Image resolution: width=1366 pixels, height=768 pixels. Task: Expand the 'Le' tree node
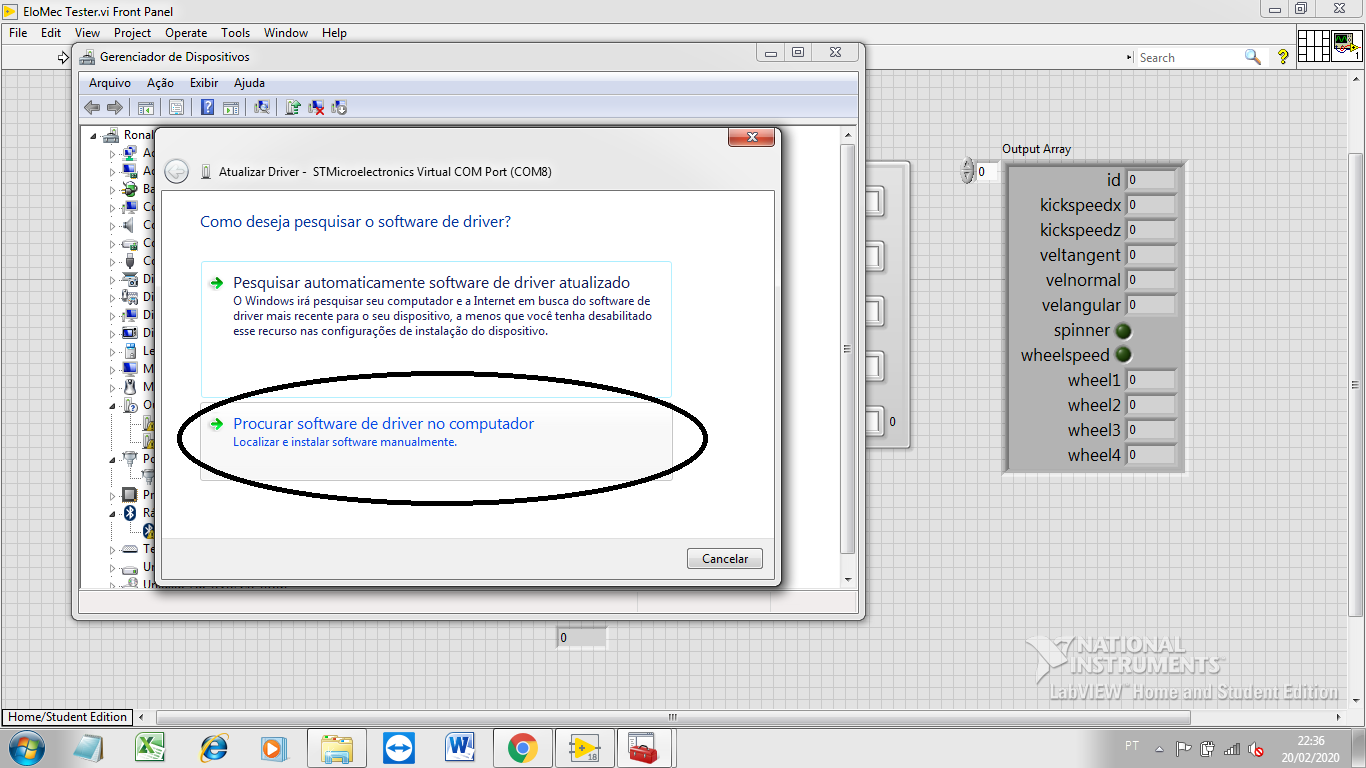[113, 351]
